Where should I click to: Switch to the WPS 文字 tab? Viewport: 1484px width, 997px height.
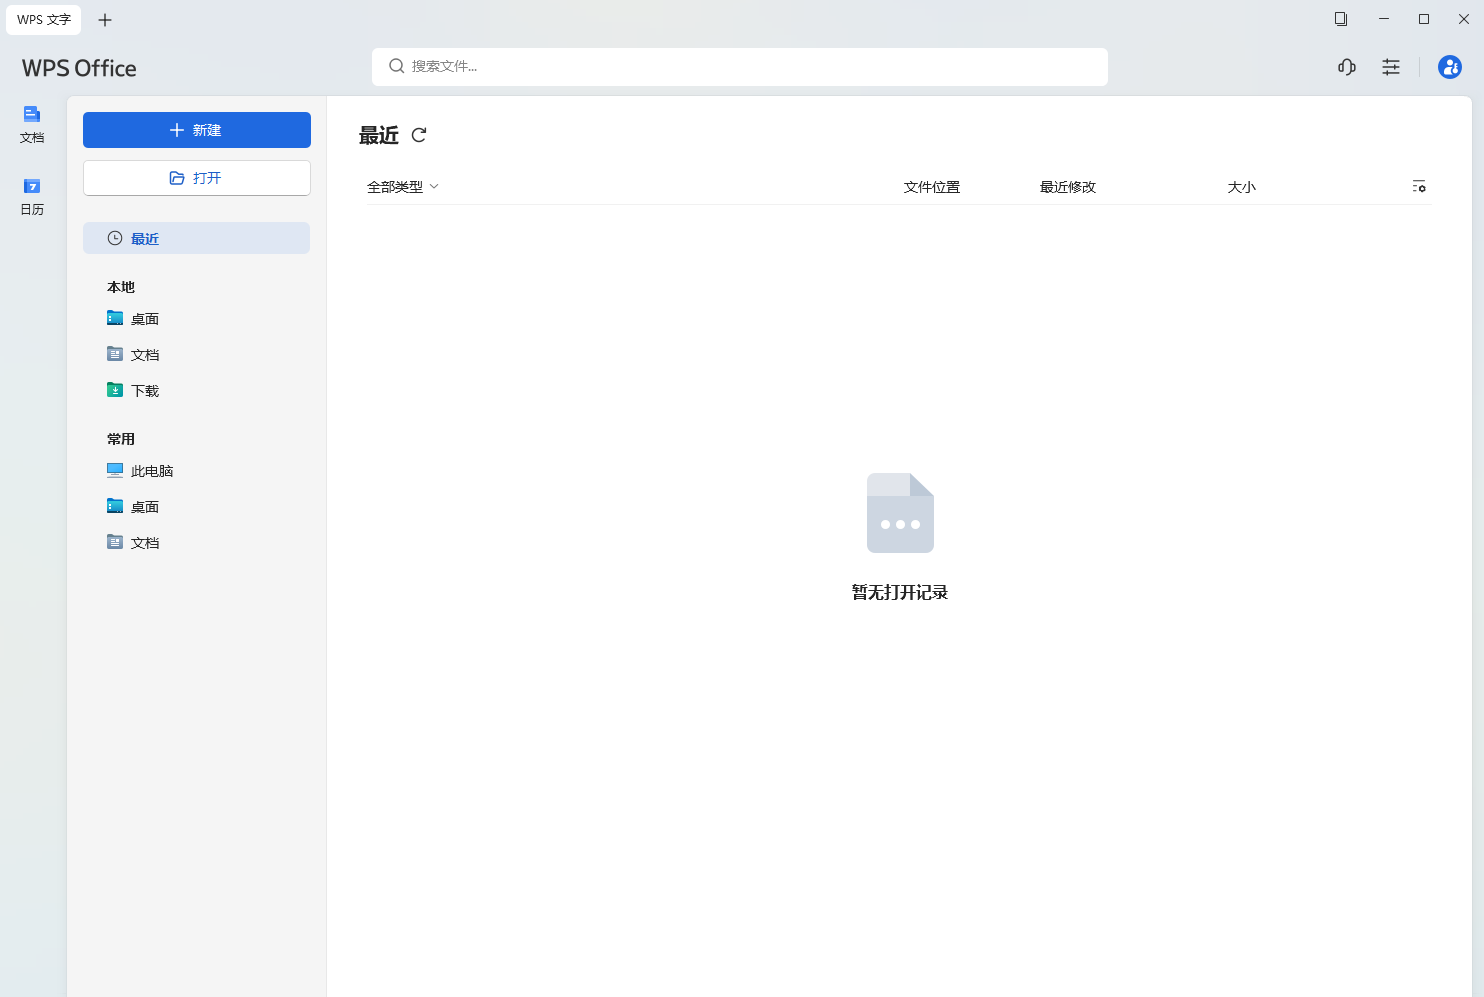tap(43, 19)
